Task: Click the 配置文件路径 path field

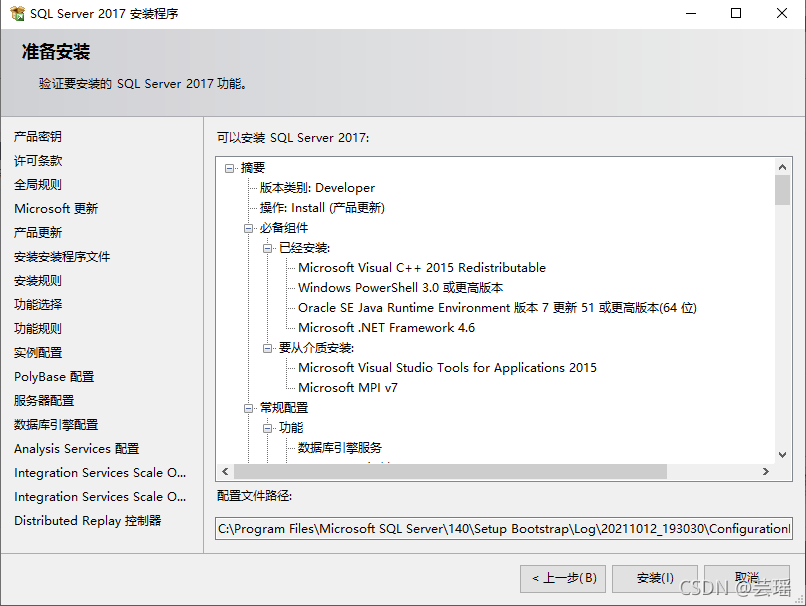Action: pyautogui.click(x=504, y=529)
